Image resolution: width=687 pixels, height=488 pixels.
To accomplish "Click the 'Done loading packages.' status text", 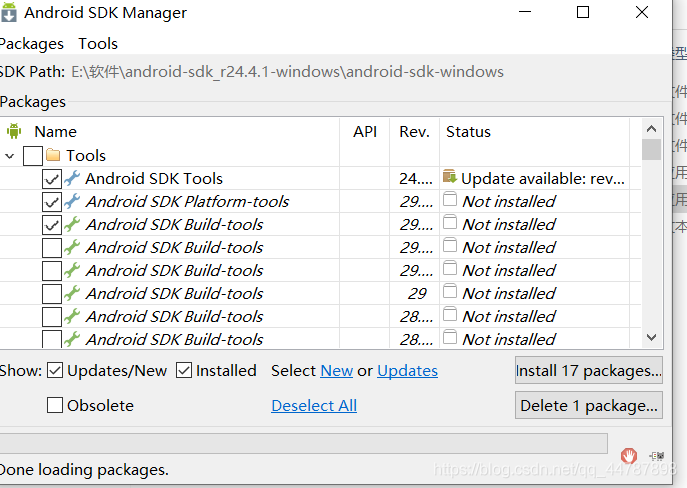I will coord(84,470).
